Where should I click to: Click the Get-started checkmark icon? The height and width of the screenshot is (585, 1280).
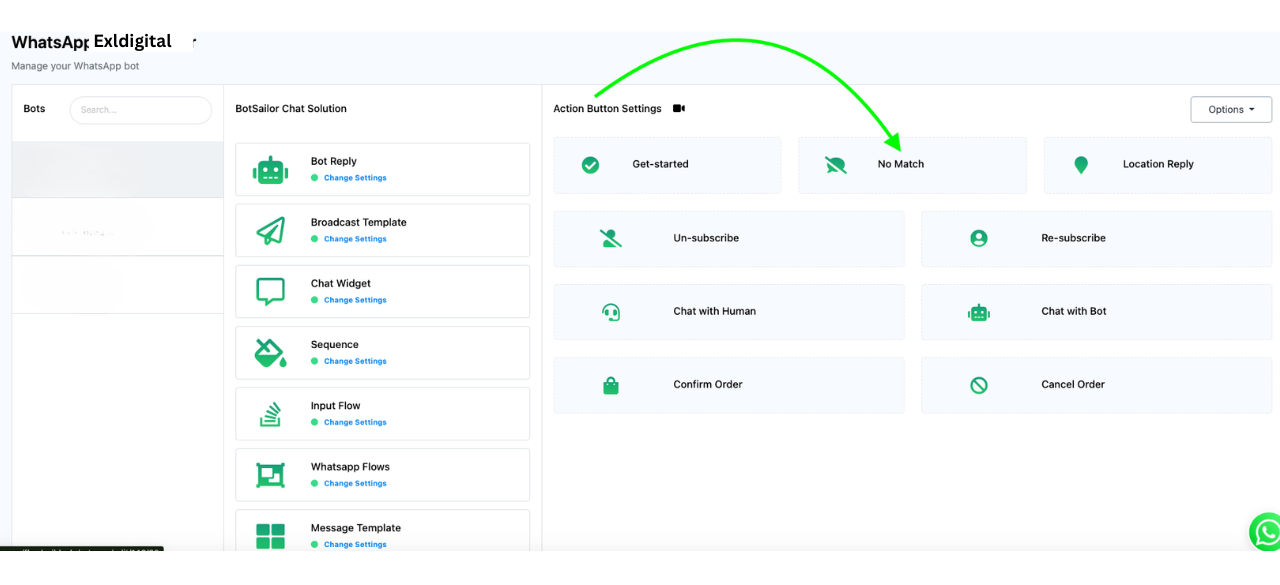pos(591,165)
